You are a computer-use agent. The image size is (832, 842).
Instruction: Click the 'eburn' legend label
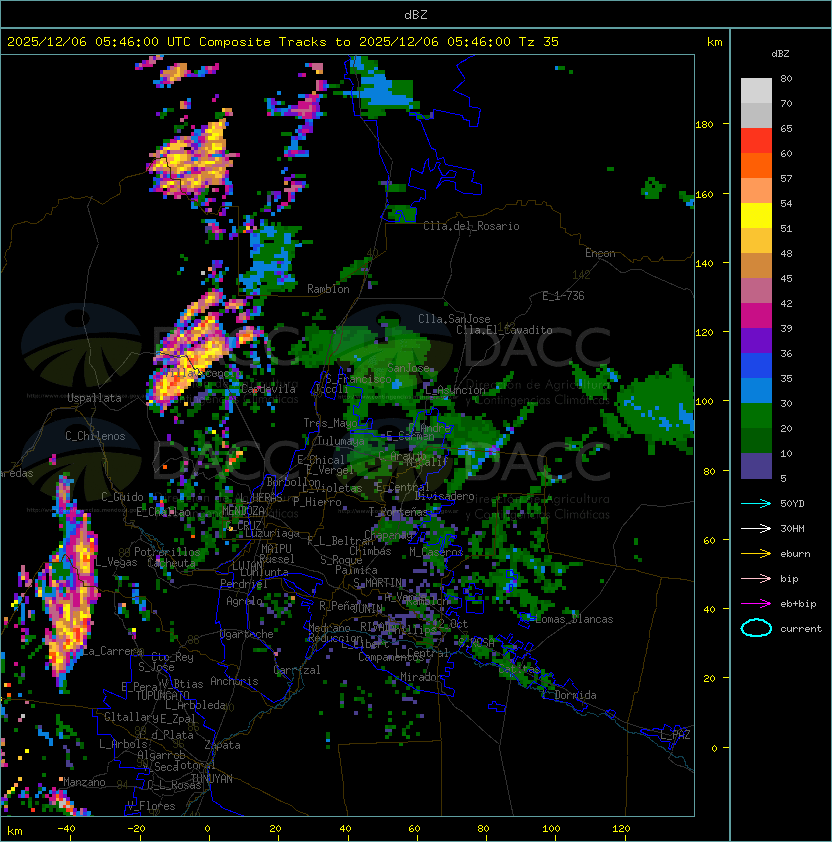click(x=795, y=554)
